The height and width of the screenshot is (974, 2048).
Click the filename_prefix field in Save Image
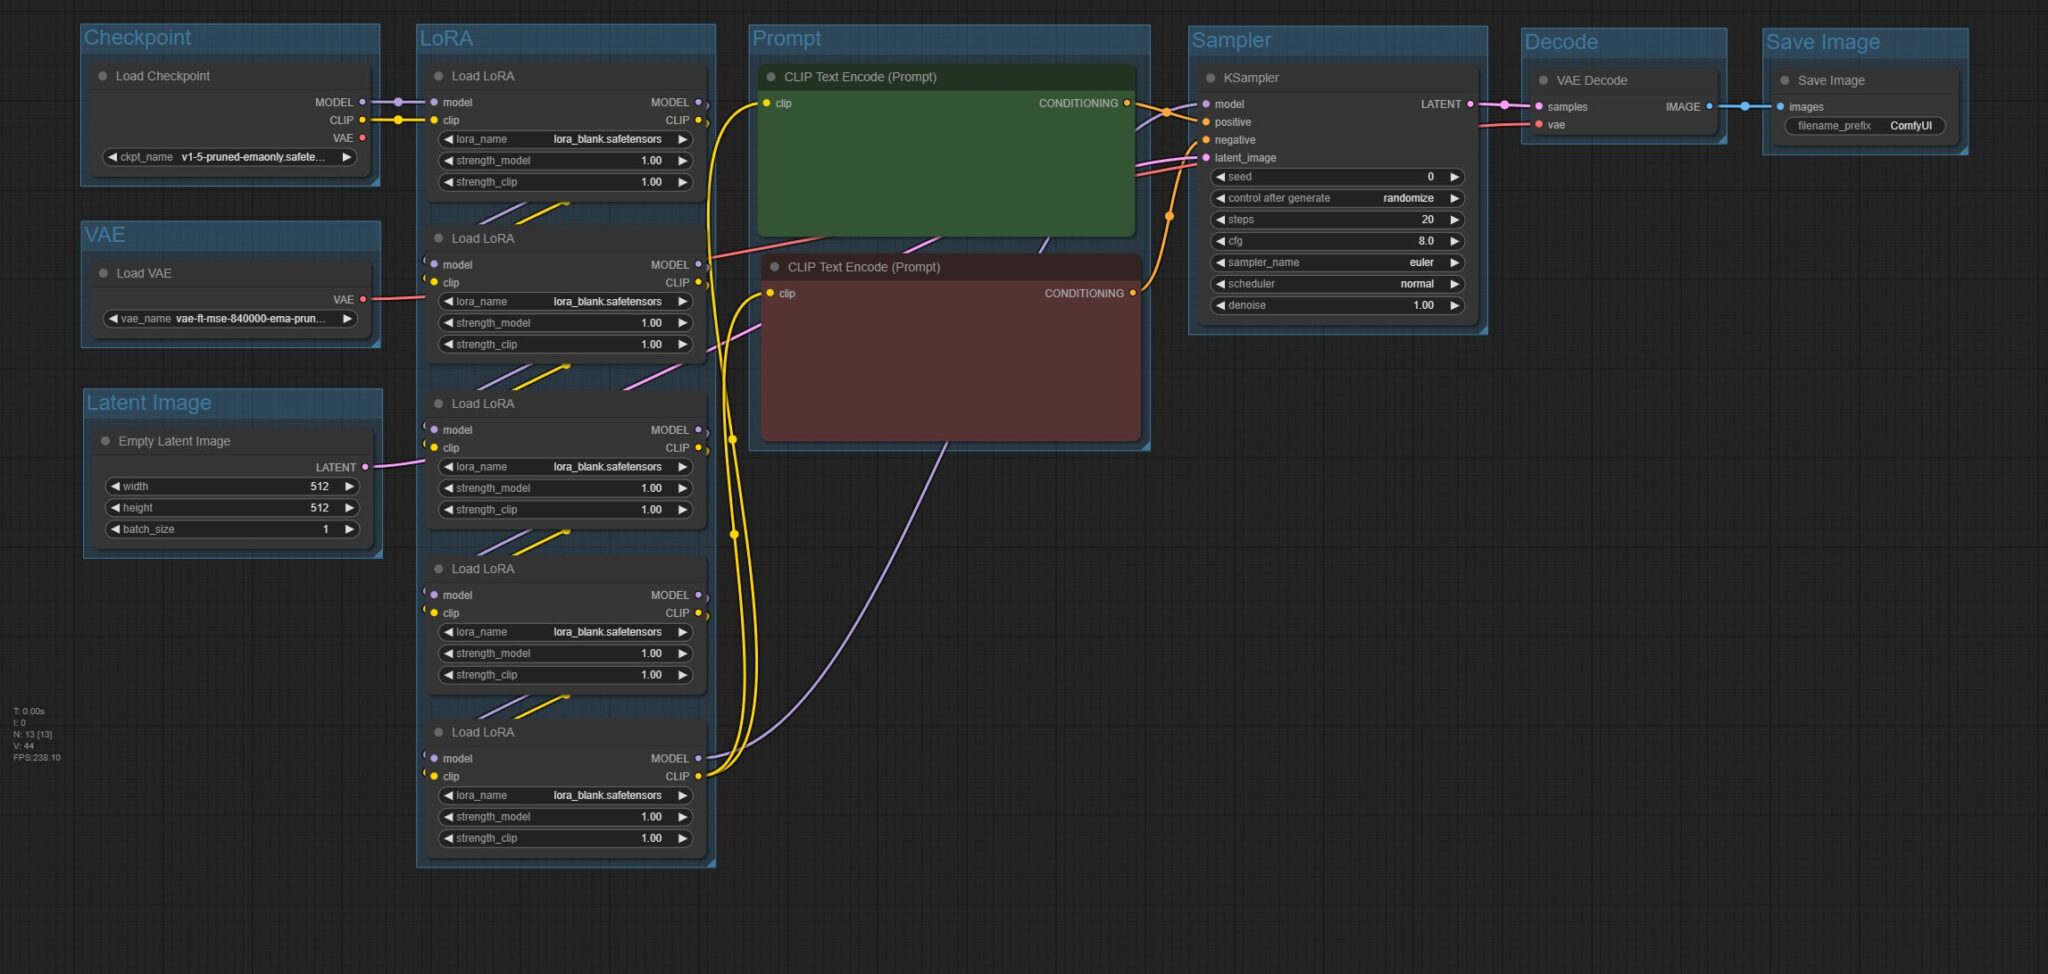tap(1864, 126)
